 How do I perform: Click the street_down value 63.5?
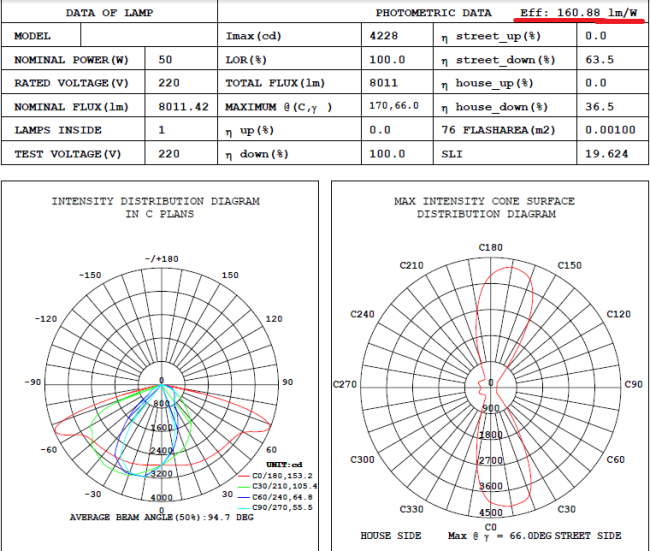[x=596, y=59]
